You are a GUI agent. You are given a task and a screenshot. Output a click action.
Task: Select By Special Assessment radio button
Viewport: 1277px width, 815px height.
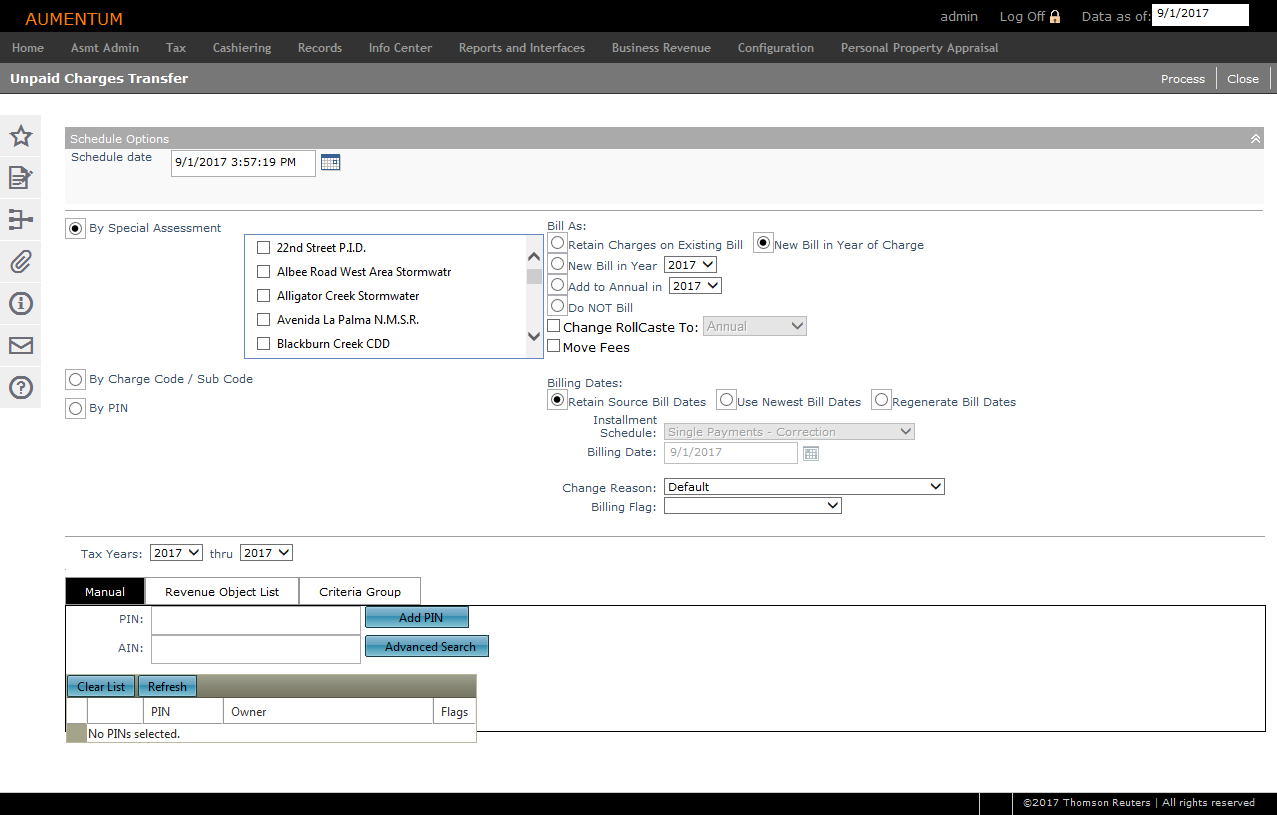coord(75,229)
